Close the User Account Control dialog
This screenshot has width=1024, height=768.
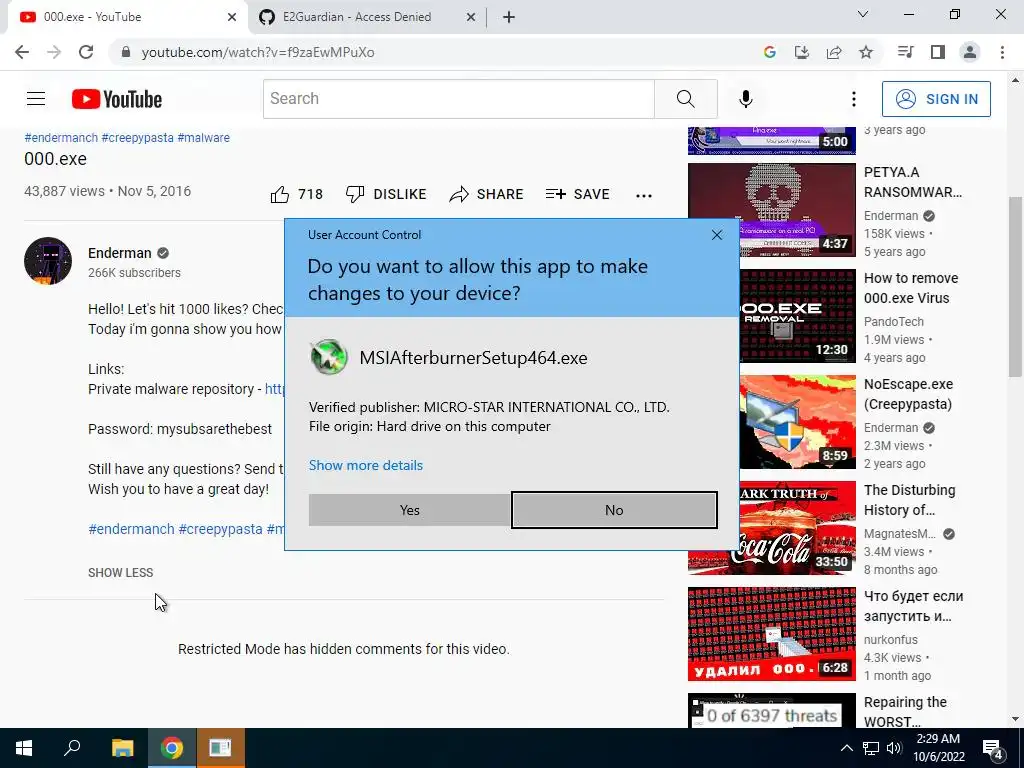click(x=716, y=234)
